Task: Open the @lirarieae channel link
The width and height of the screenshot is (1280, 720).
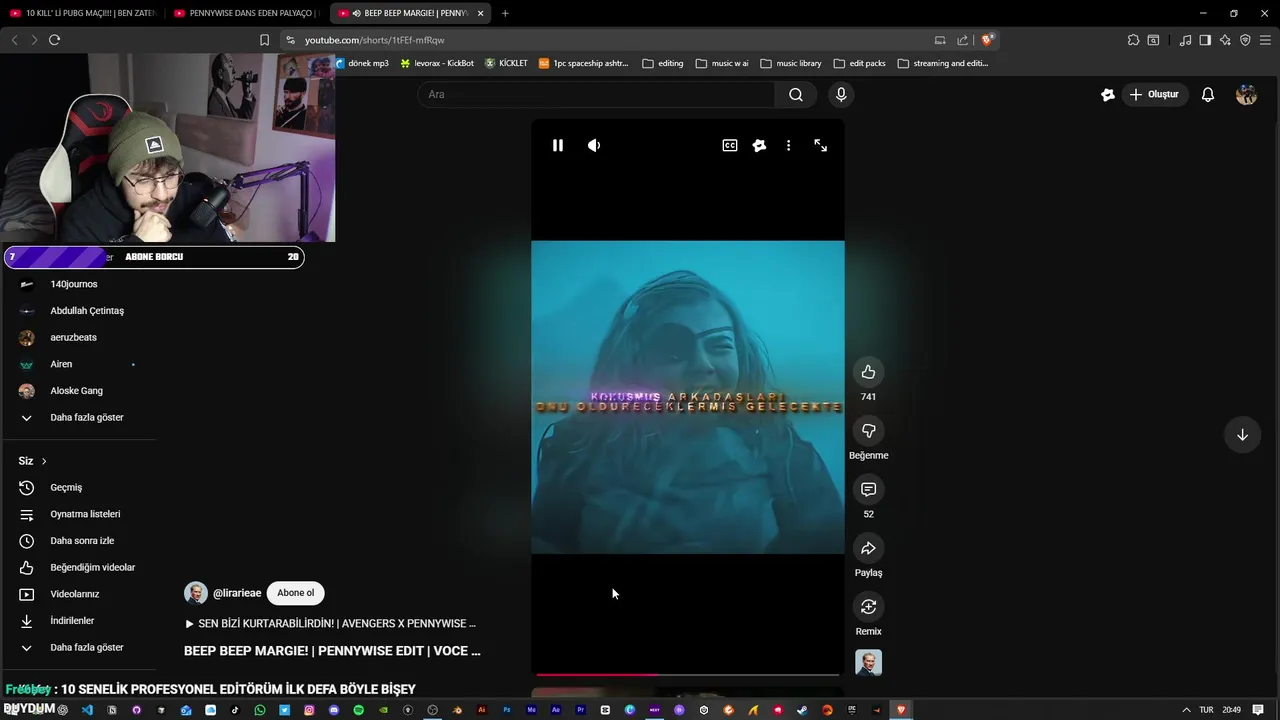Action: coord(237,593)
